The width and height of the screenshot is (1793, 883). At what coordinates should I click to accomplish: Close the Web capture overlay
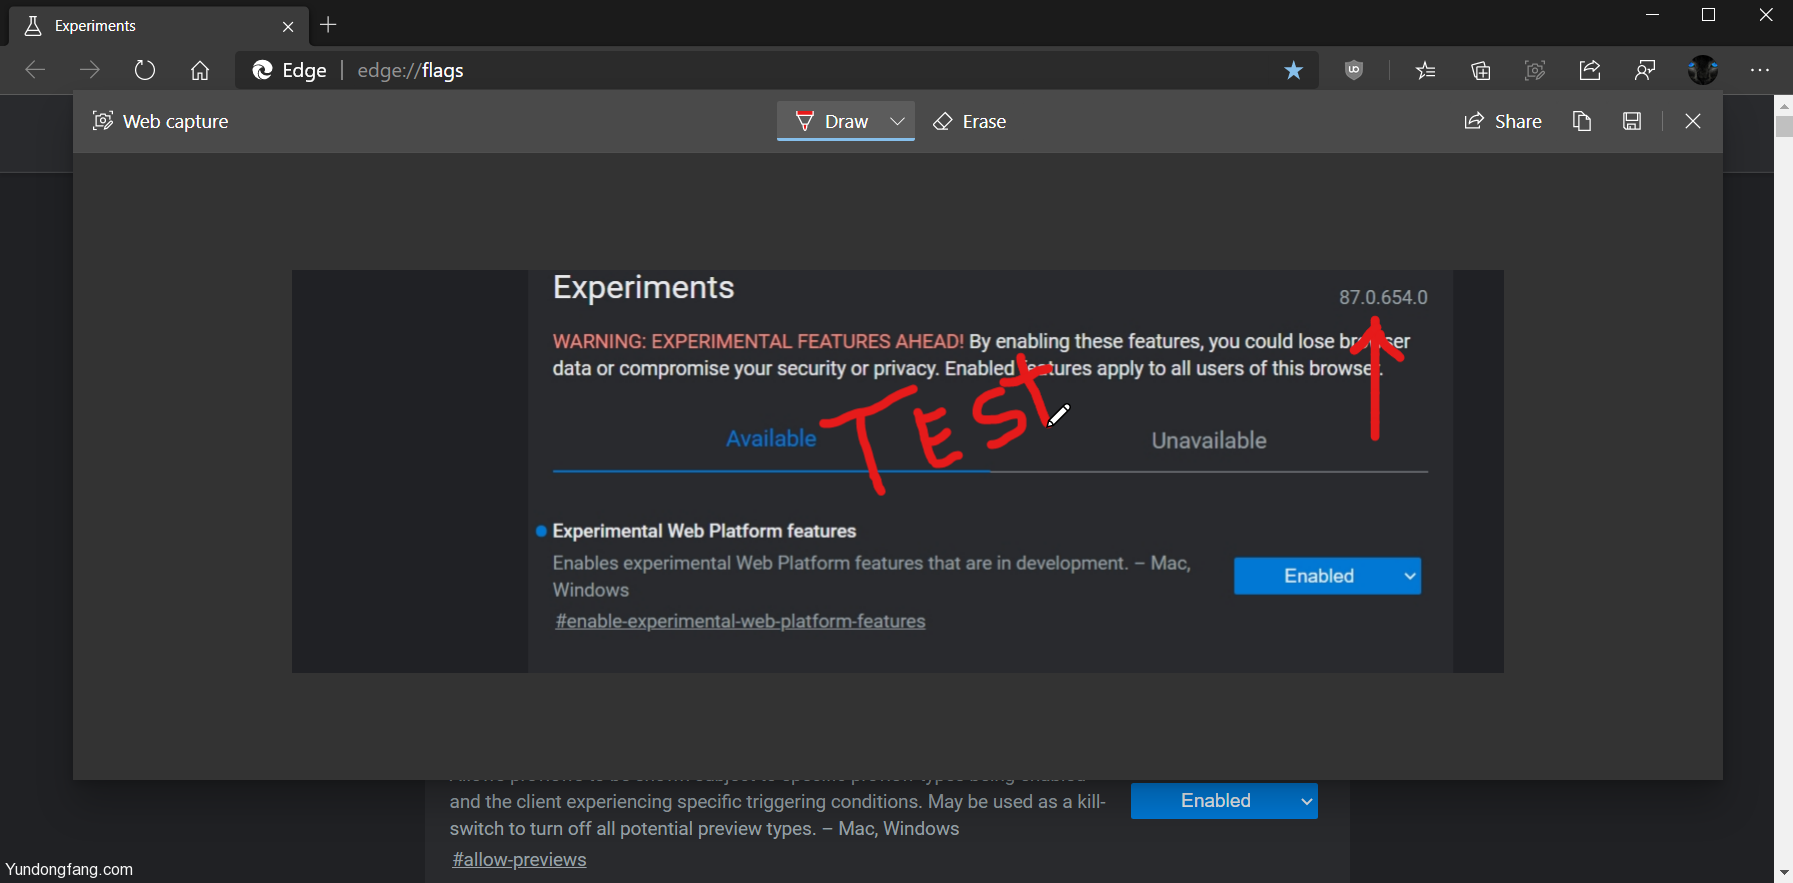[1692, 121]
